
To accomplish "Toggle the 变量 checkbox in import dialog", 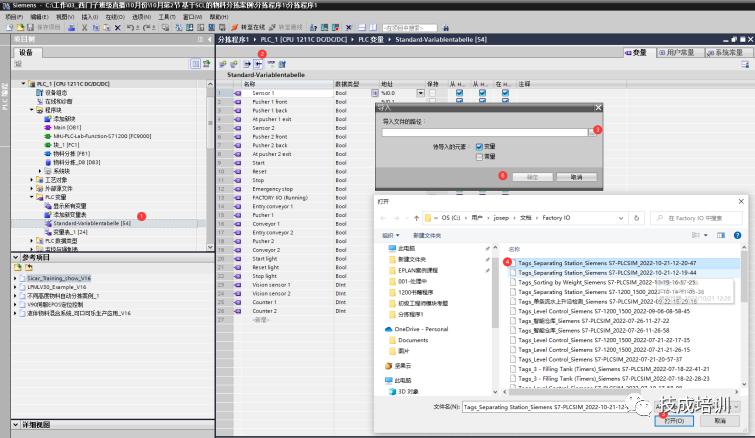I will pos(479,146).
